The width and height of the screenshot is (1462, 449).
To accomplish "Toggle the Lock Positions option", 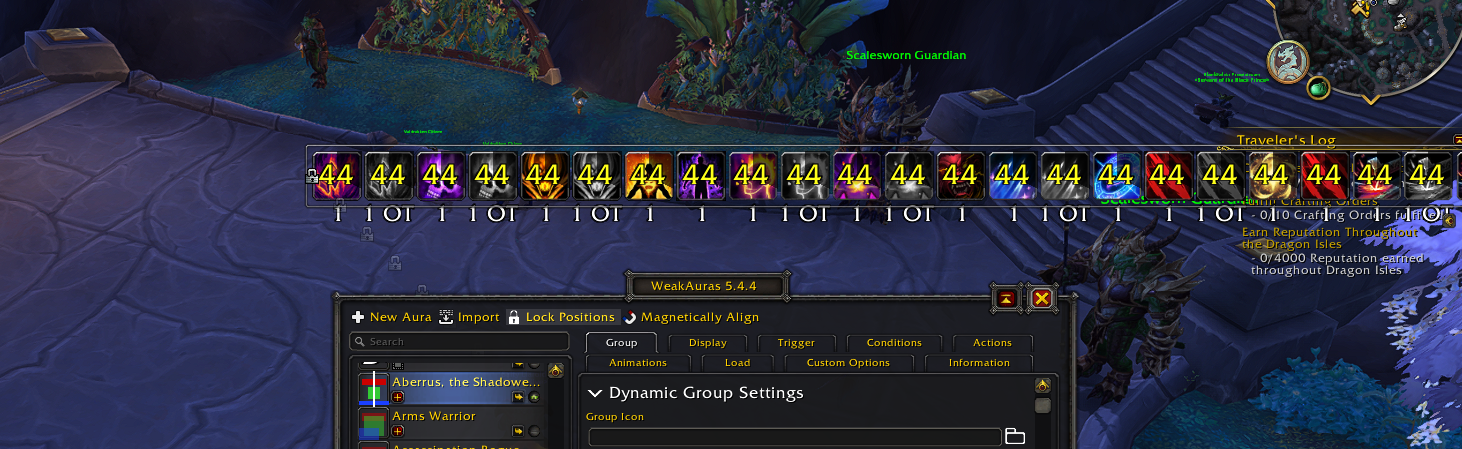I will point(561,317).
